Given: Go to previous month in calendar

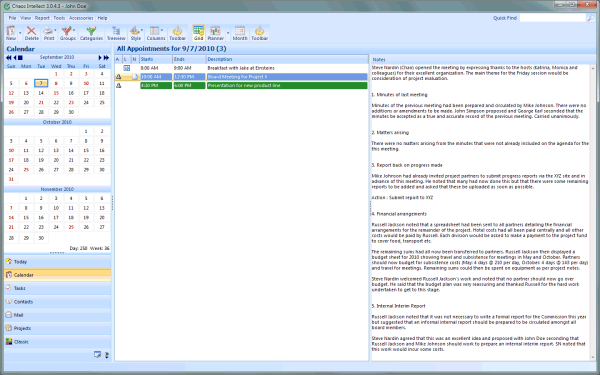Looking at the screenshot, I should 15,58.
